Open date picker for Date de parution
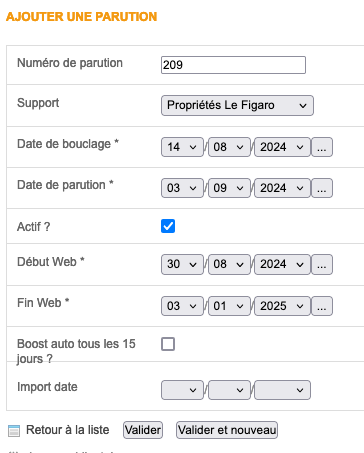This screenshot has height=453, width=364. 322,188
